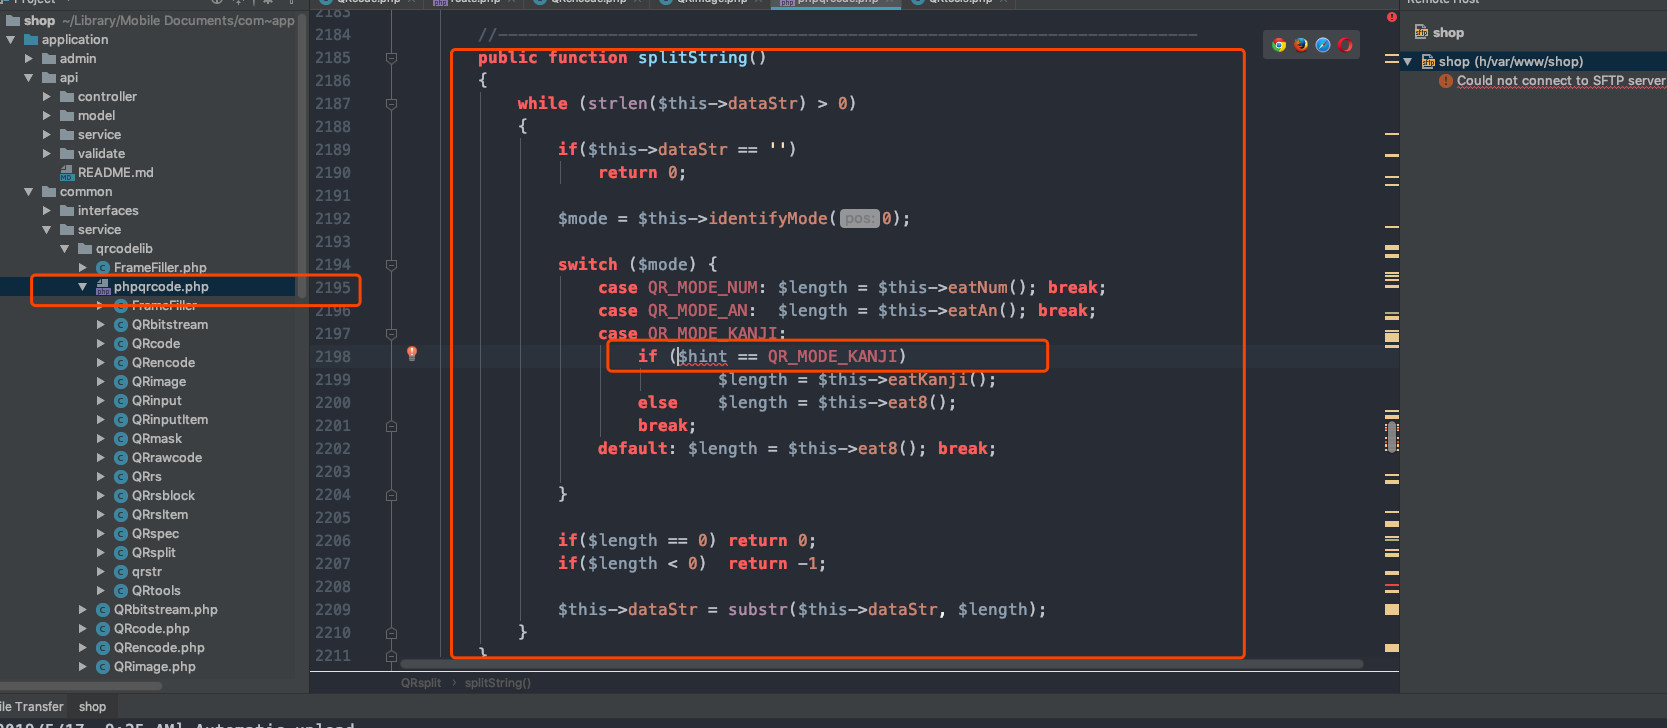Image resolution: width=1667 pixels, height=728 pixels.
Task: Click the qrcodelib folder icon
Action: click(85, 249)
